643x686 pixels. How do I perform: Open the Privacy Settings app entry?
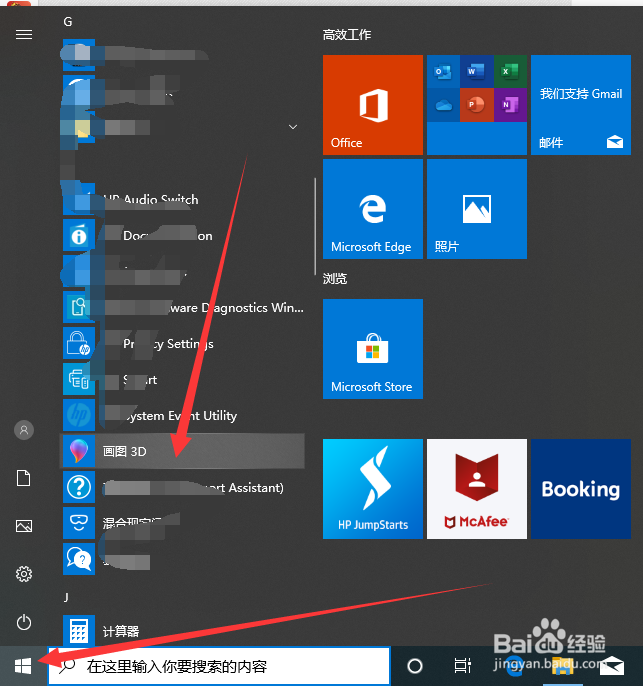tap(182, 343)
